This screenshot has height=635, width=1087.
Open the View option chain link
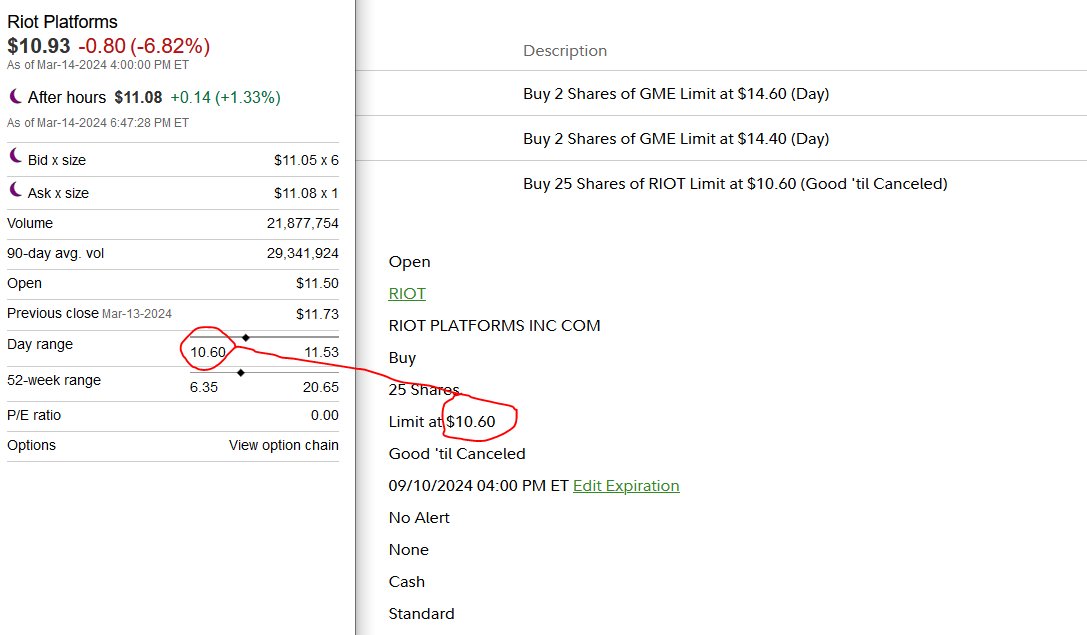click(x=284, y=445)
